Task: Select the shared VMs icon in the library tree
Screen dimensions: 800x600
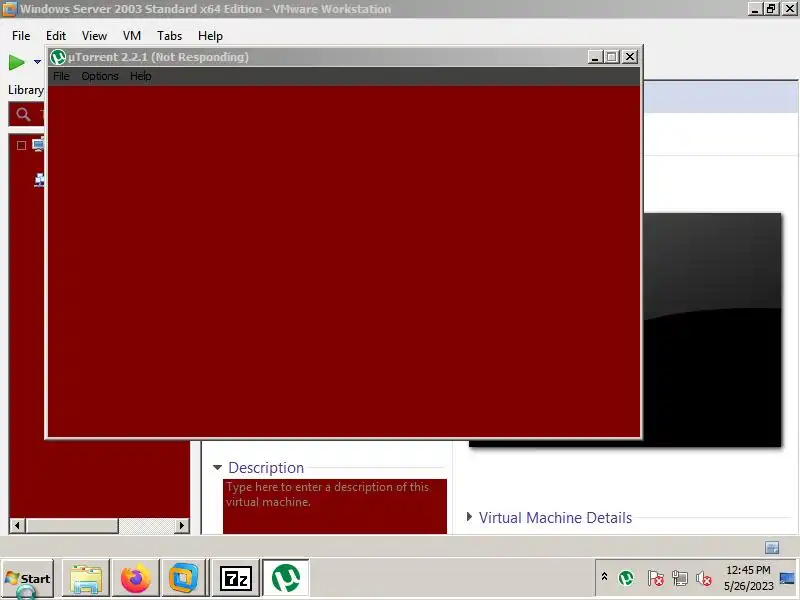Action: pyautogui.click(x=40, y=180)
